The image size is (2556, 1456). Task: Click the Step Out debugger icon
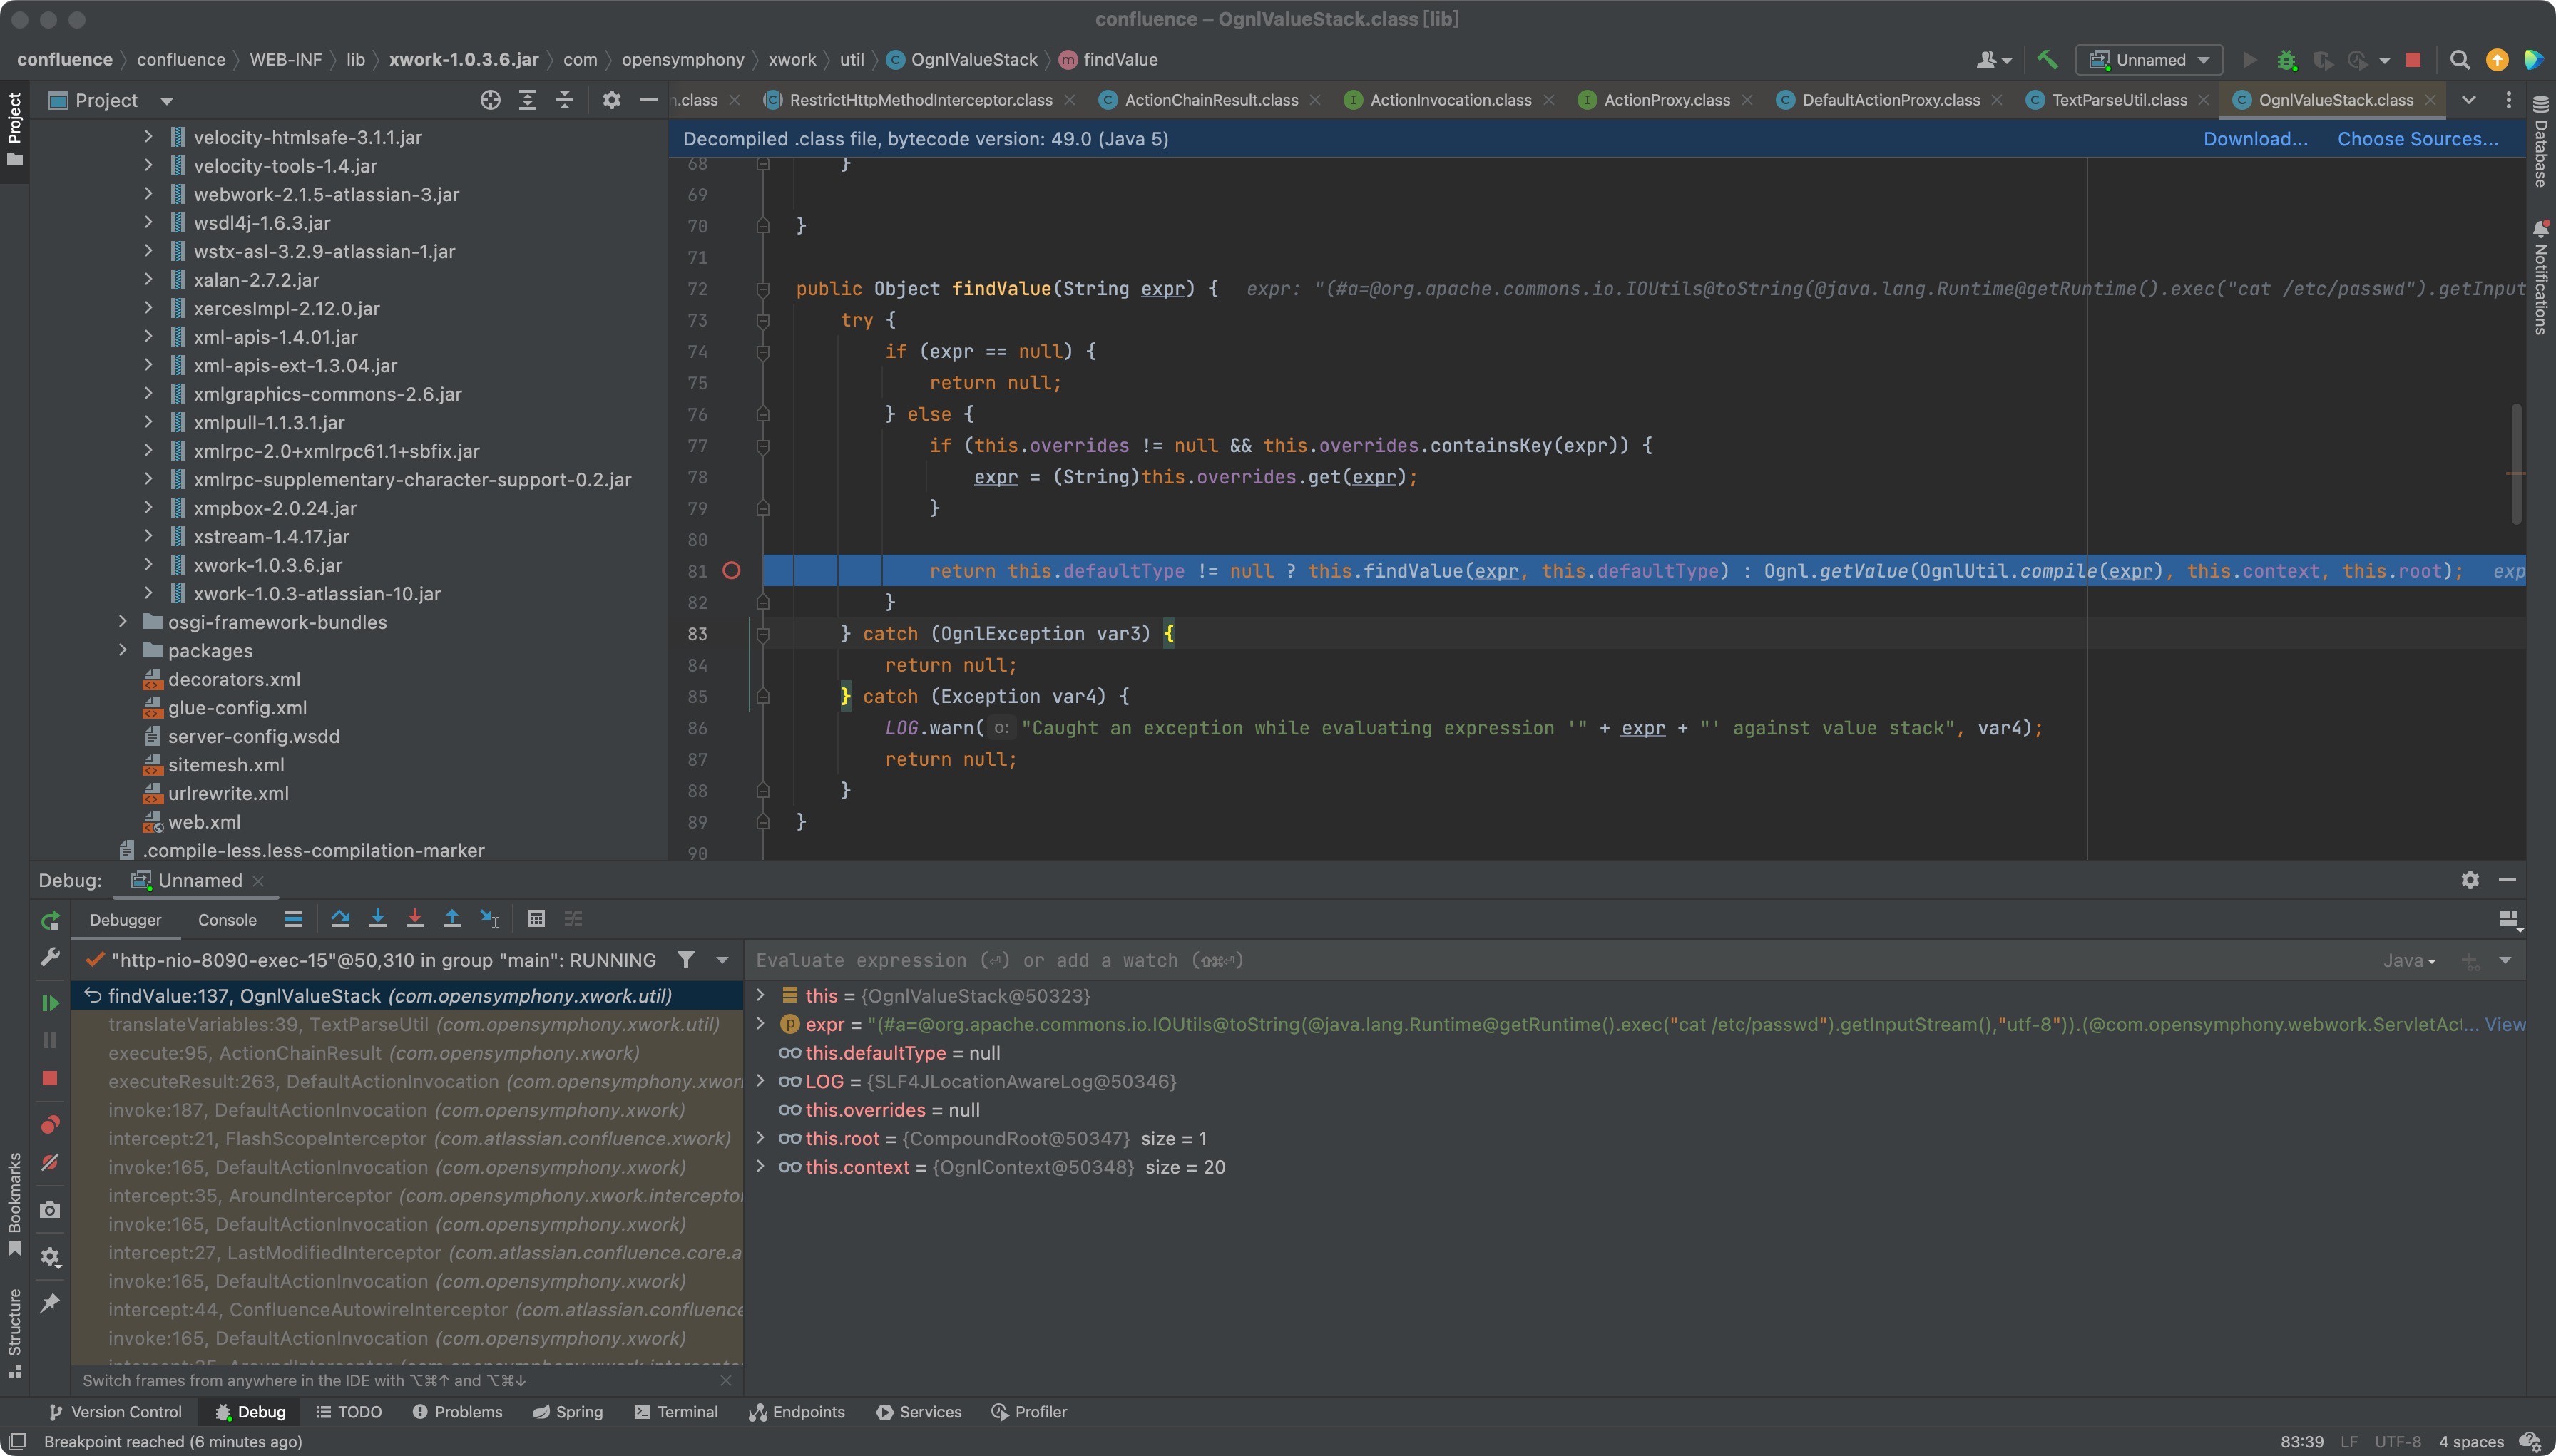click(452, 919)
